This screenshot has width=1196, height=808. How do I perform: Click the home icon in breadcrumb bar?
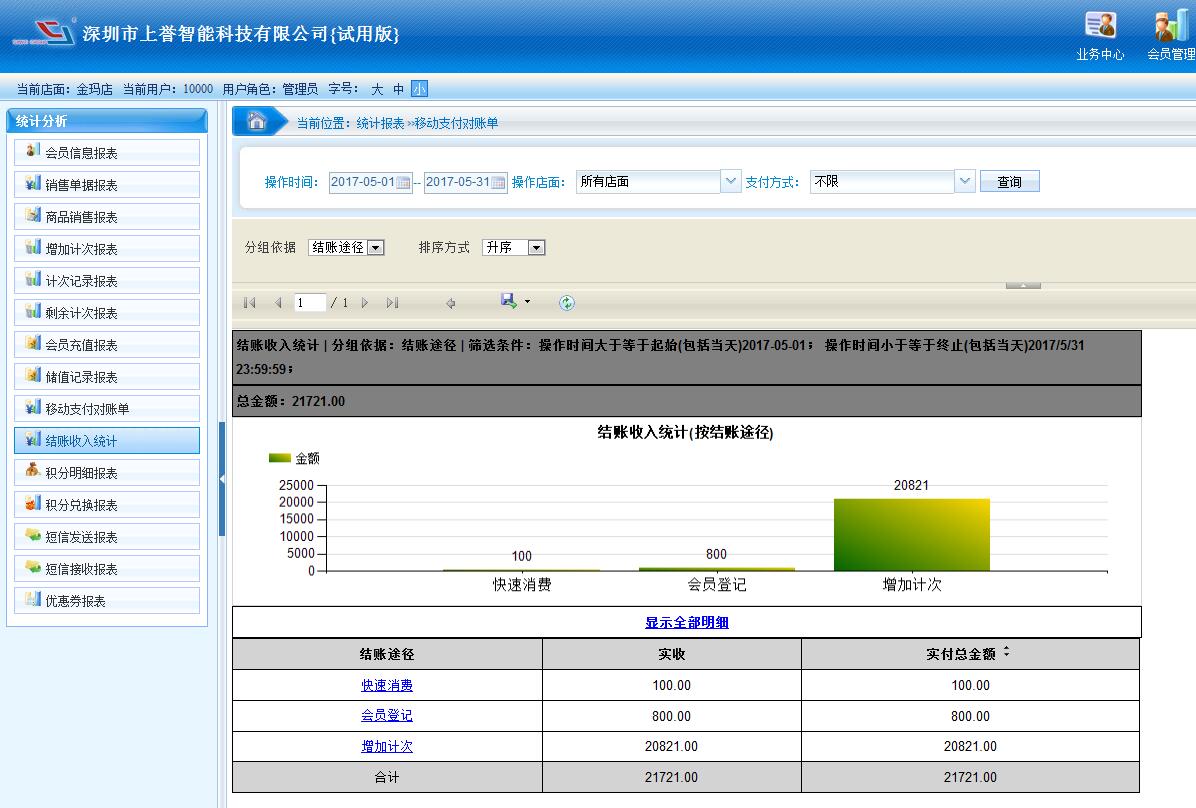pos(257,122)
